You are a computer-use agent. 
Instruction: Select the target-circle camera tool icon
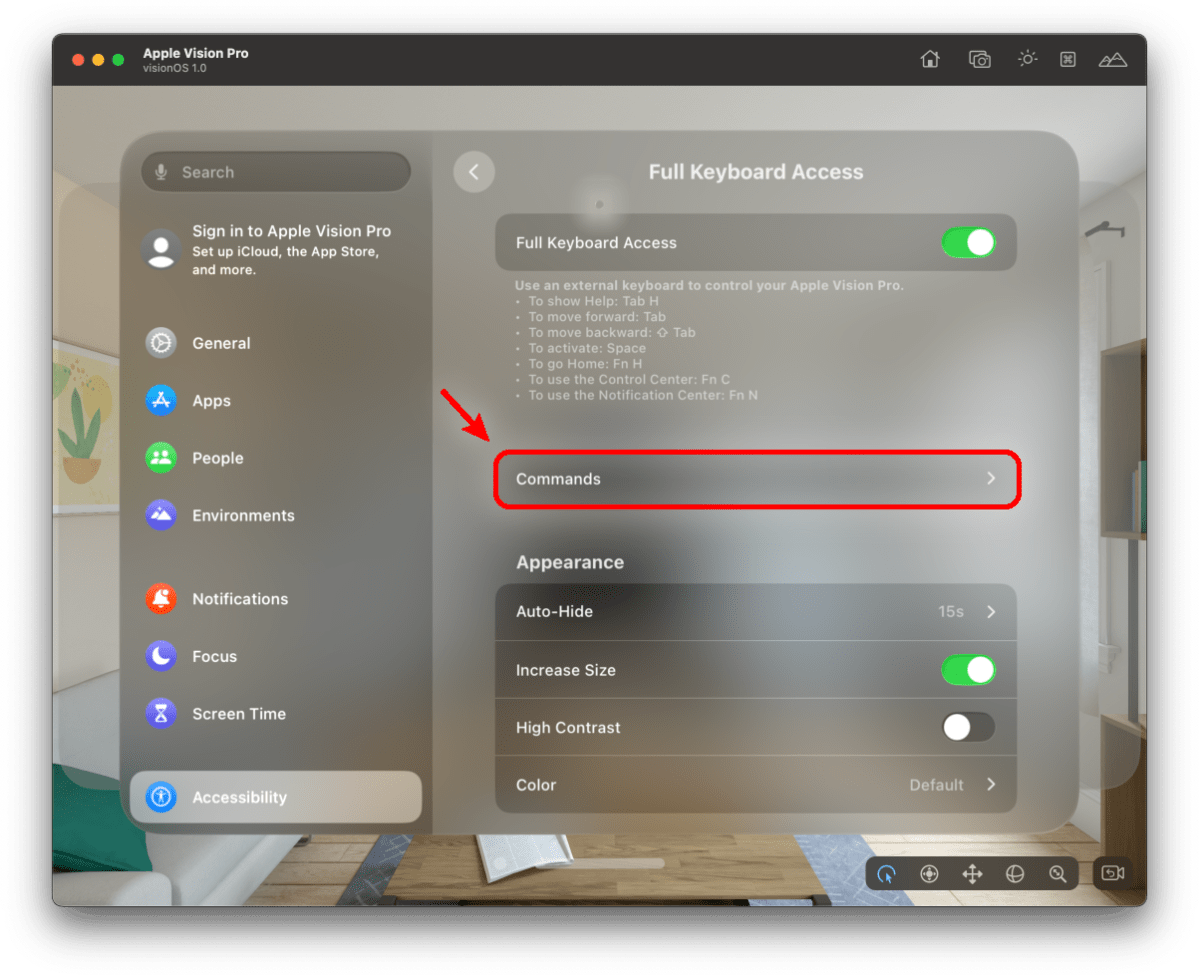[x=929, y=874]
